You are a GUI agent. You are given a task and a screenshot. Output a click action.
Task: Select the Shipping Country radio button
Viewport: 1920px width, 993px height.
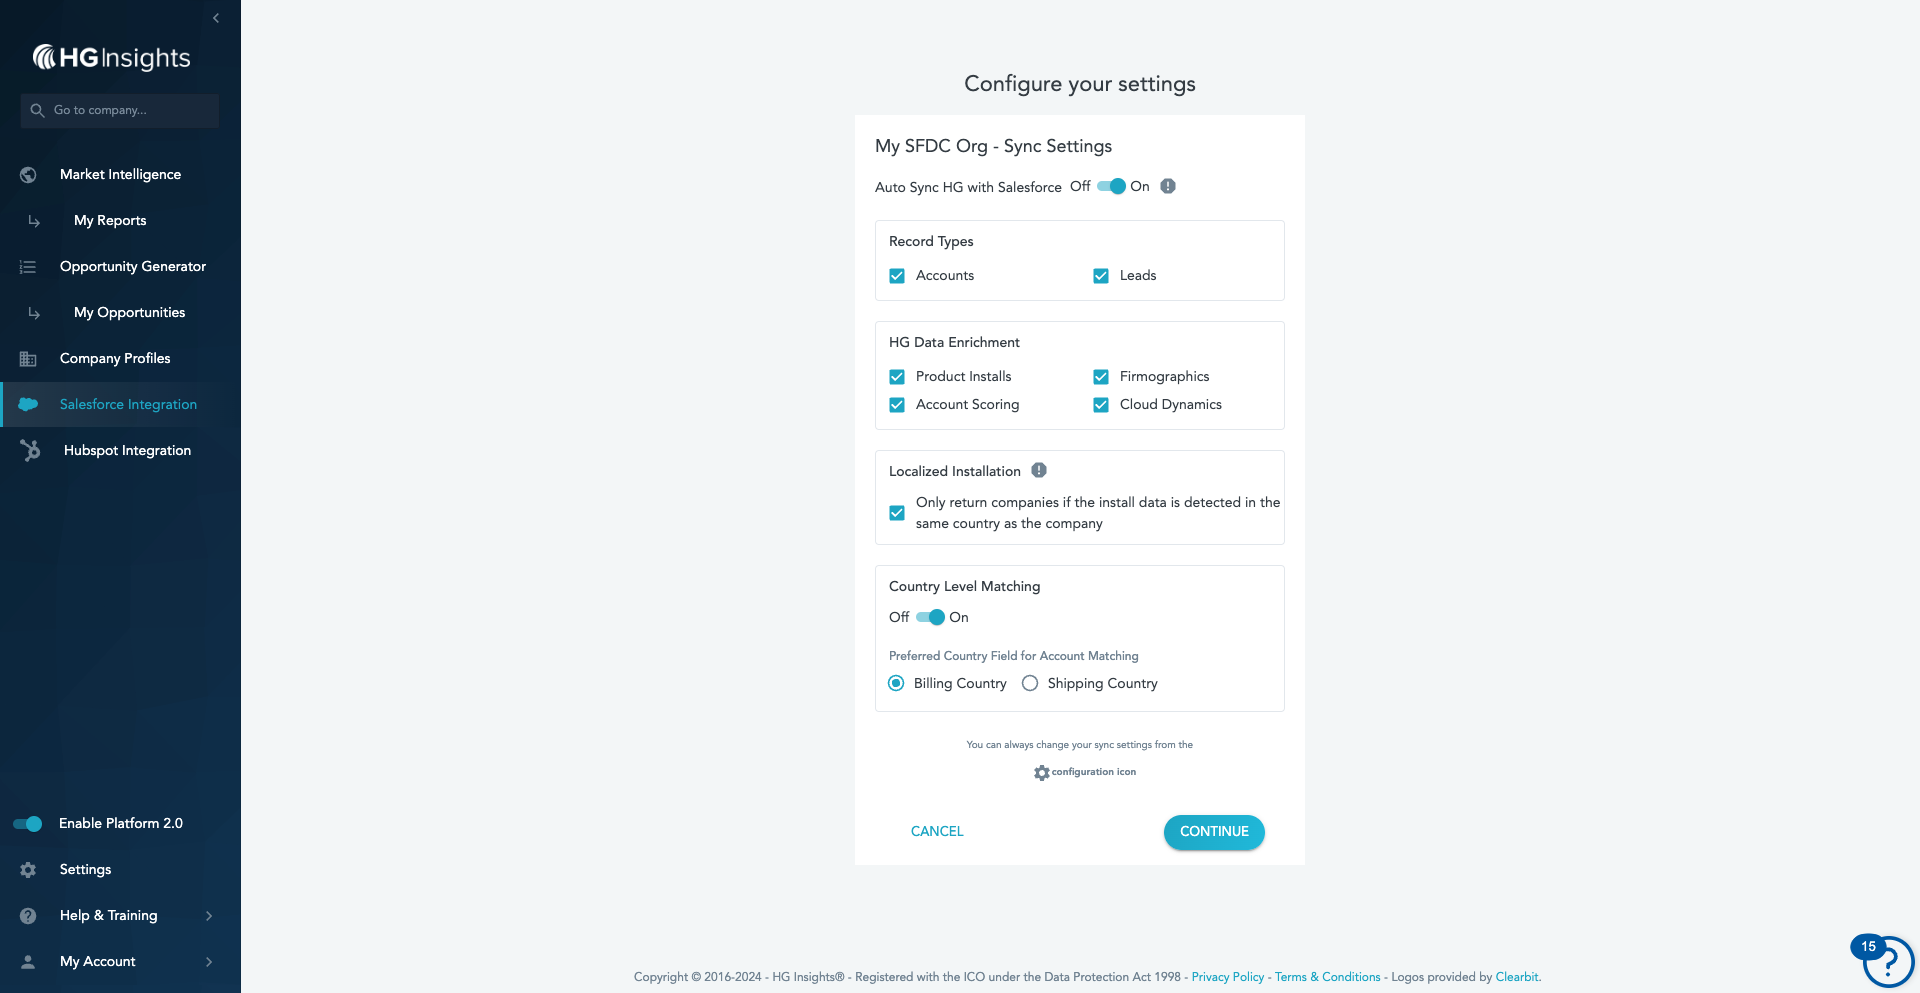click(1030, 683)
